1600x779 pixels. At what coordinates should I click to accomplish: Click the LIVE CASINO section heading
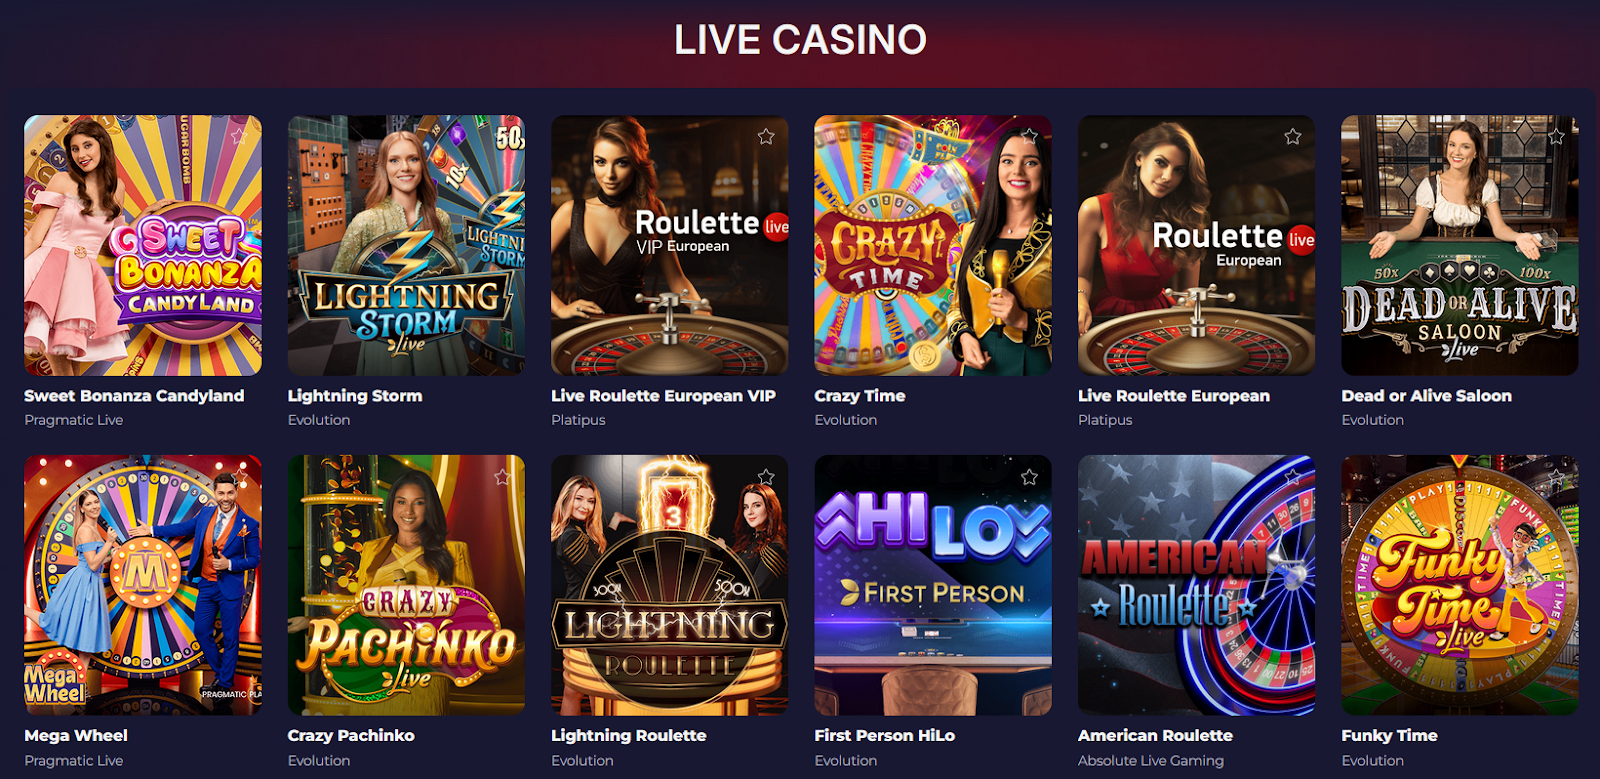[800, 40]
